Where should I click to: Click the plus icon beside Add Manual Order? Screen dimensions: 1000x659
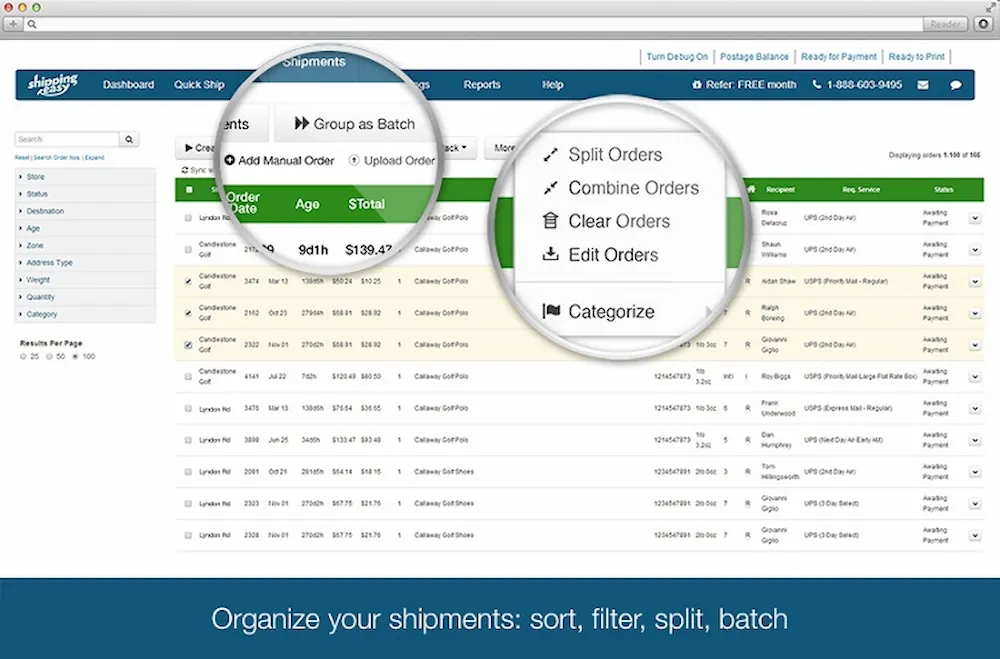tap(230, 160)
